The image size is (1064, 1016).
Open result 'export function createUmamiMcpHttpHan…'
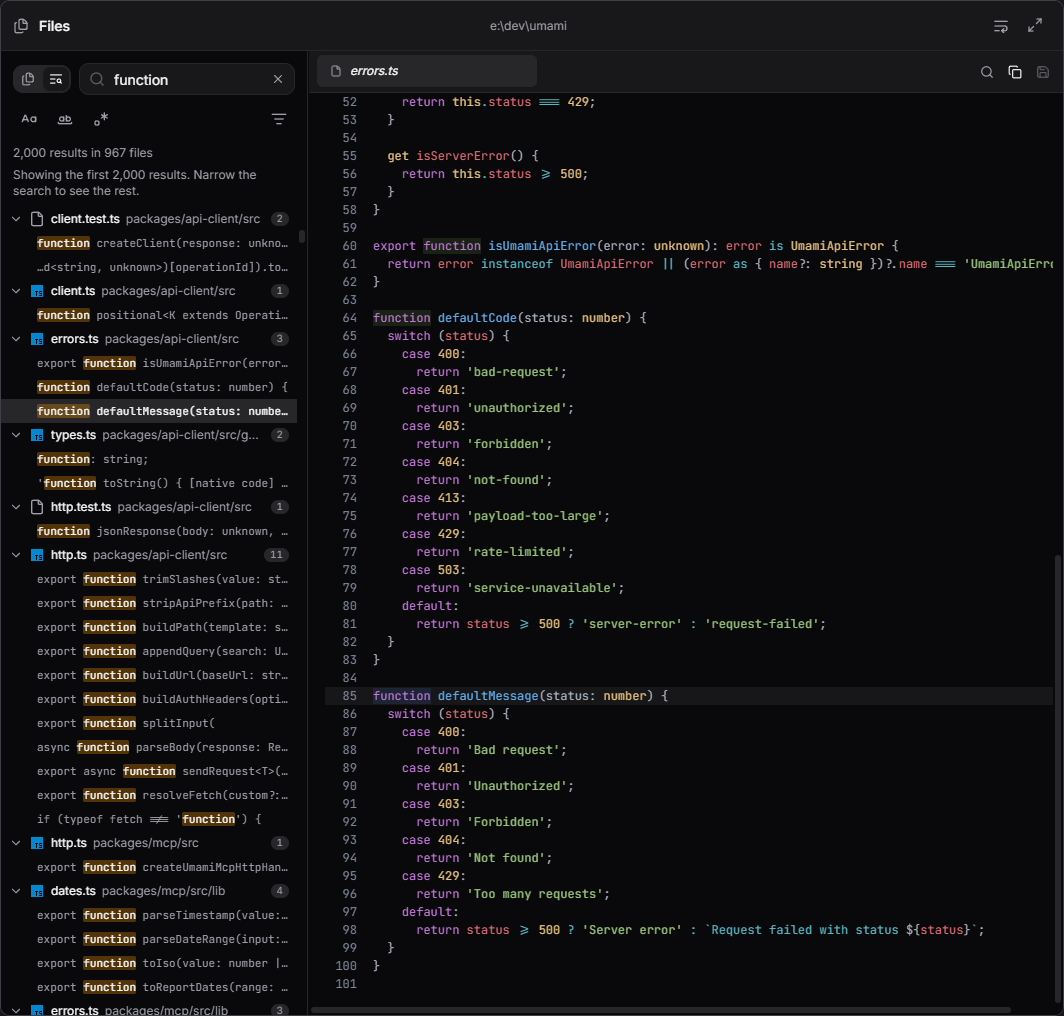(x=149, y=867)
